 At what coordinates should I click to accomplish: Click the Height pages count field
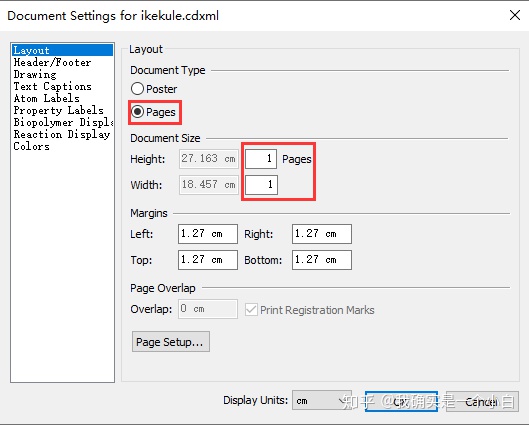click(261, 159)
